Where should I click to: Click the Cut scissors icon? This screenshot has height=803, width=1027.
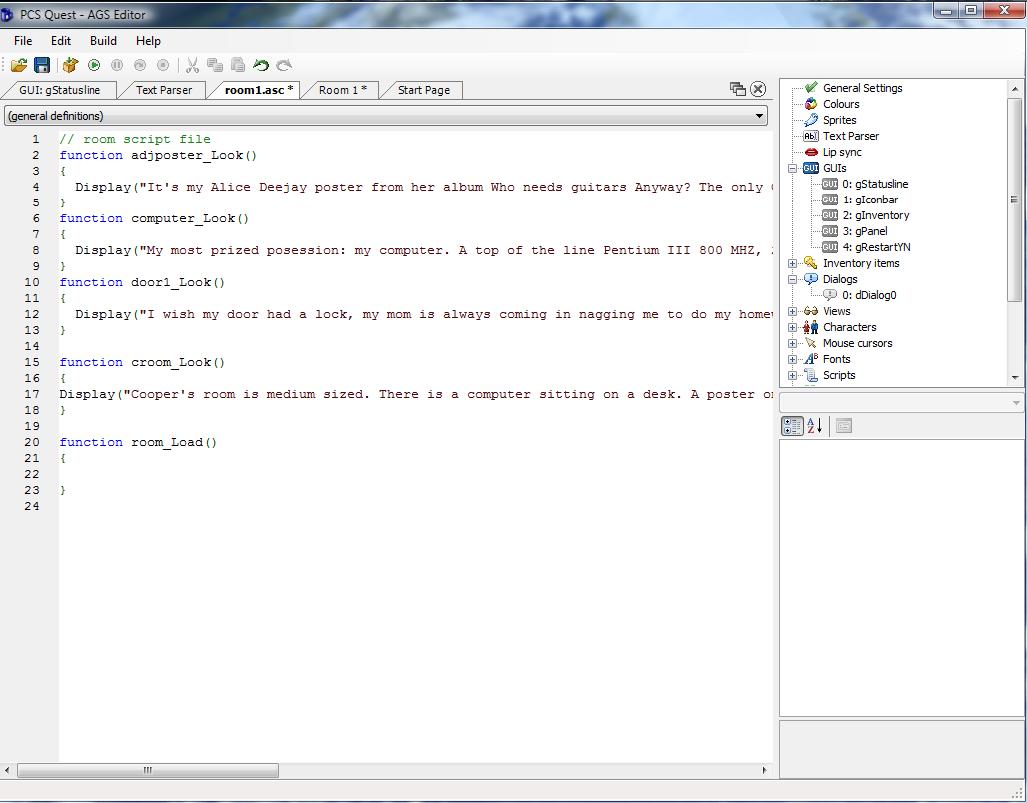click(x=192, y=65)
